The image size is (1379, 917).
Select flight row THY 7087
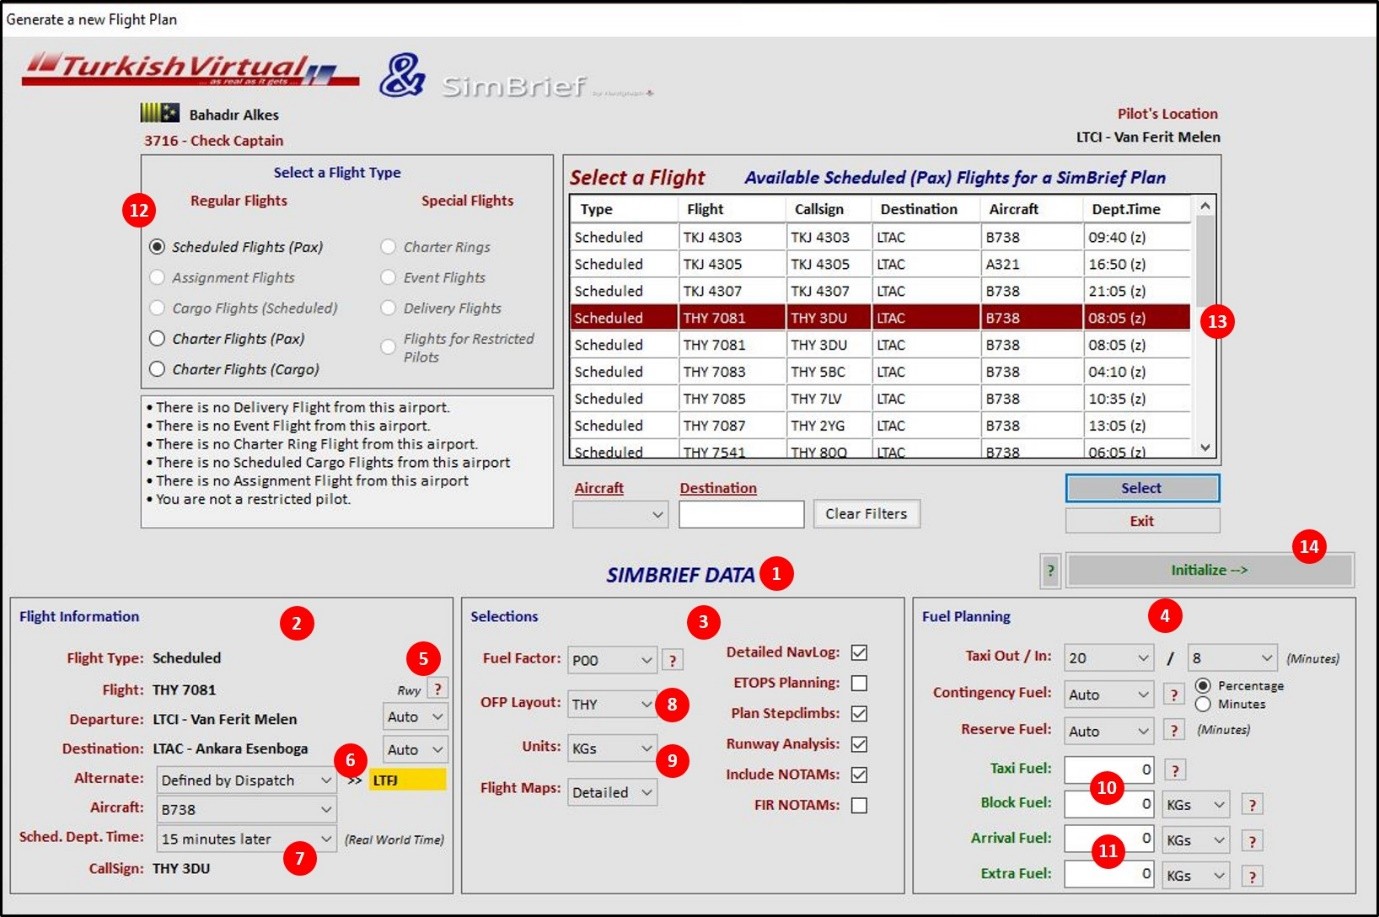[880, 425]
